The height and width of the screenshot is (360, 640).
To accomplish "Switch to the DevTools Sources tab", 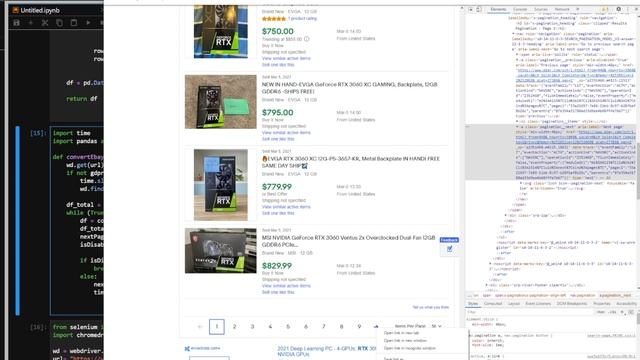I will pos(541,9).
